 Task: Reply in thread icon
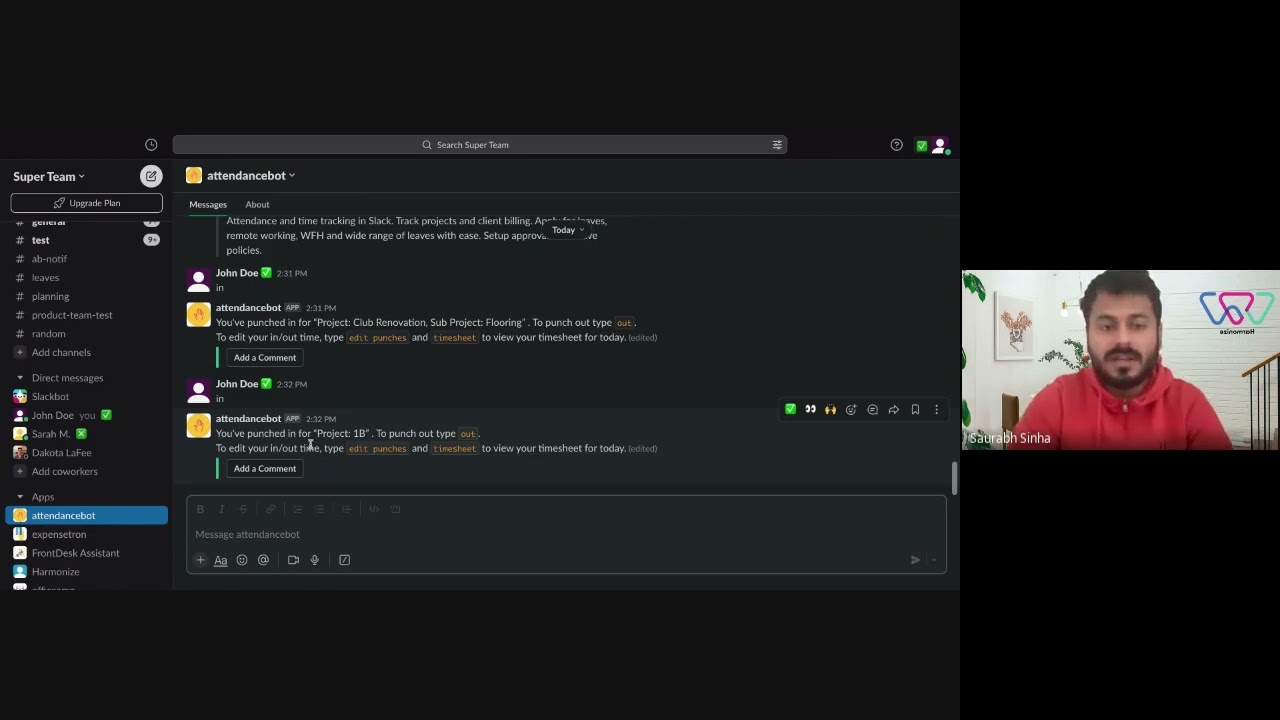click(873, 409)
